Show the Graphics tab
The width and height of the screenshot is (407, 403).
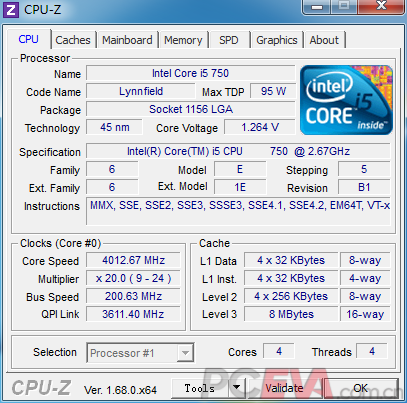[277, 40]
